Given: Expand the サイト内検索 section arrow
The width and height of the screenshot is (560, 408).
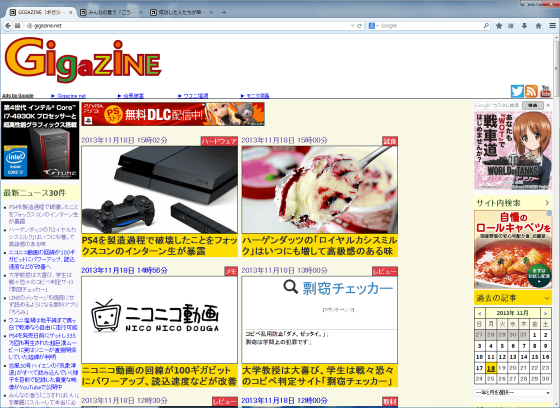Looking at the screenshot, I should click(547, 203).
